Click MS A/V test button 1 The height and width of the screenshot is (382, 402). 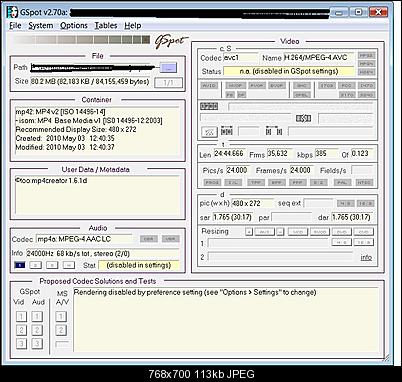pyautogui.click(x=61, y=316)
